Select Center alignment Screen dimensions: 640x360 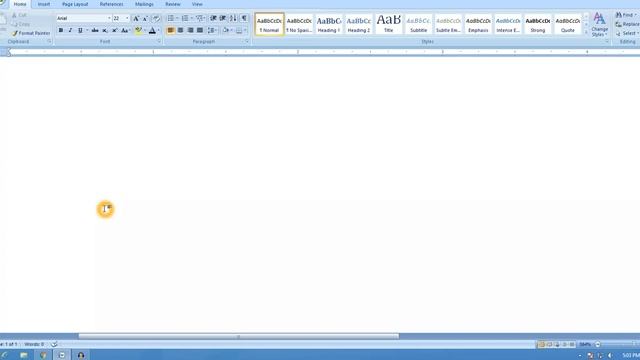[180, 30]
